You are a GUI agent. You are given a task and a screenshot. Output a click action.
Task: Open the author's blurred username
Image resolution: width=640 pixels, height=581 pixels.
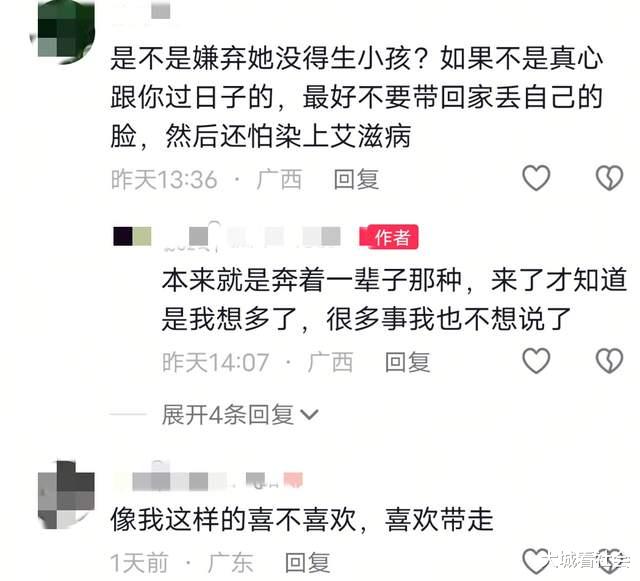tap(251, 236)
